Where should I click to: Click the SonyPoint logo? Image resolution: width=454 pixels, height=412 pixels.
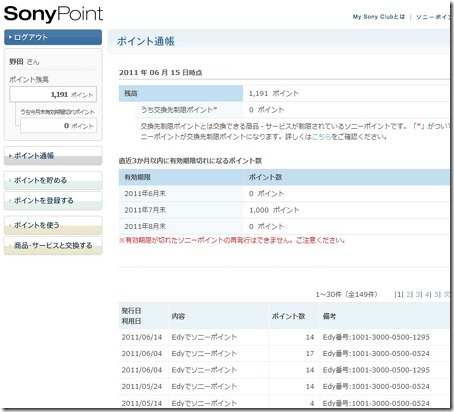tap(53, 14)
